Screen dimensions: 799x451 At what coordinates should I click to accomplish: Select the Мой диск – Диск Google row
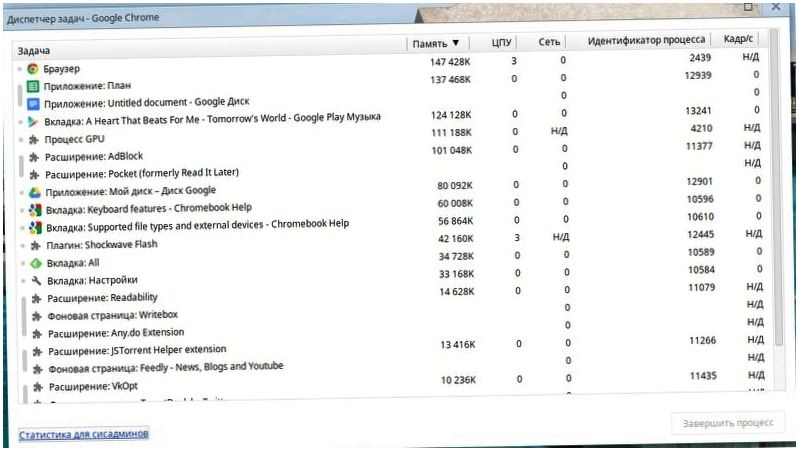[390, 188]
